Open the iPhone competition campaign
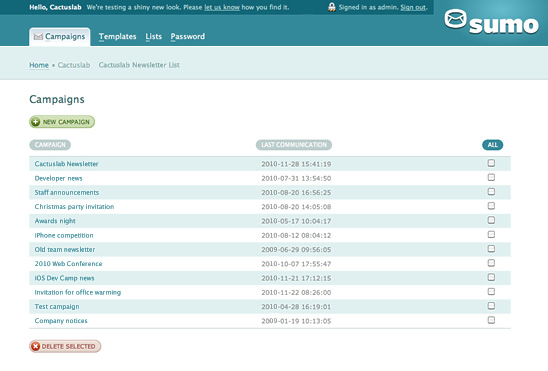This screenshot has height=371, width=548. point(64,235)
